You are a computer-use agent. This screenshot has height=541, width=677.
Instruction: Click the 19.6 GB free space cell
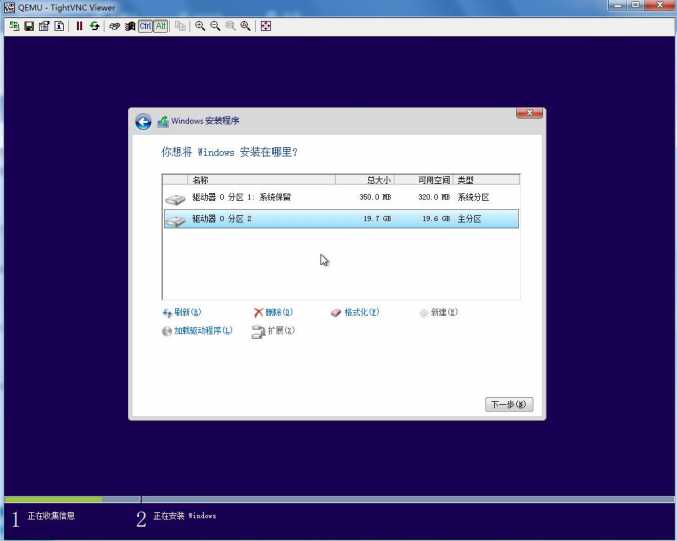pyautogui.click(x=436, y=219)
